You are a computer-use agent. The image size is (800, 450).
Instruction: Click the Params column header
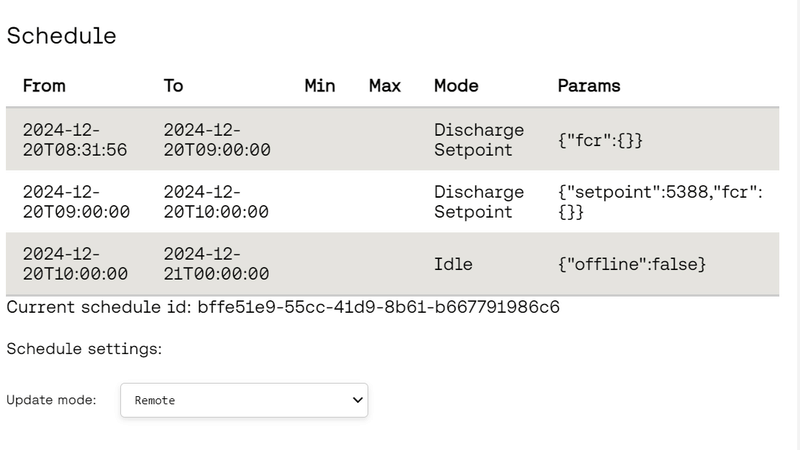[588, 86]
